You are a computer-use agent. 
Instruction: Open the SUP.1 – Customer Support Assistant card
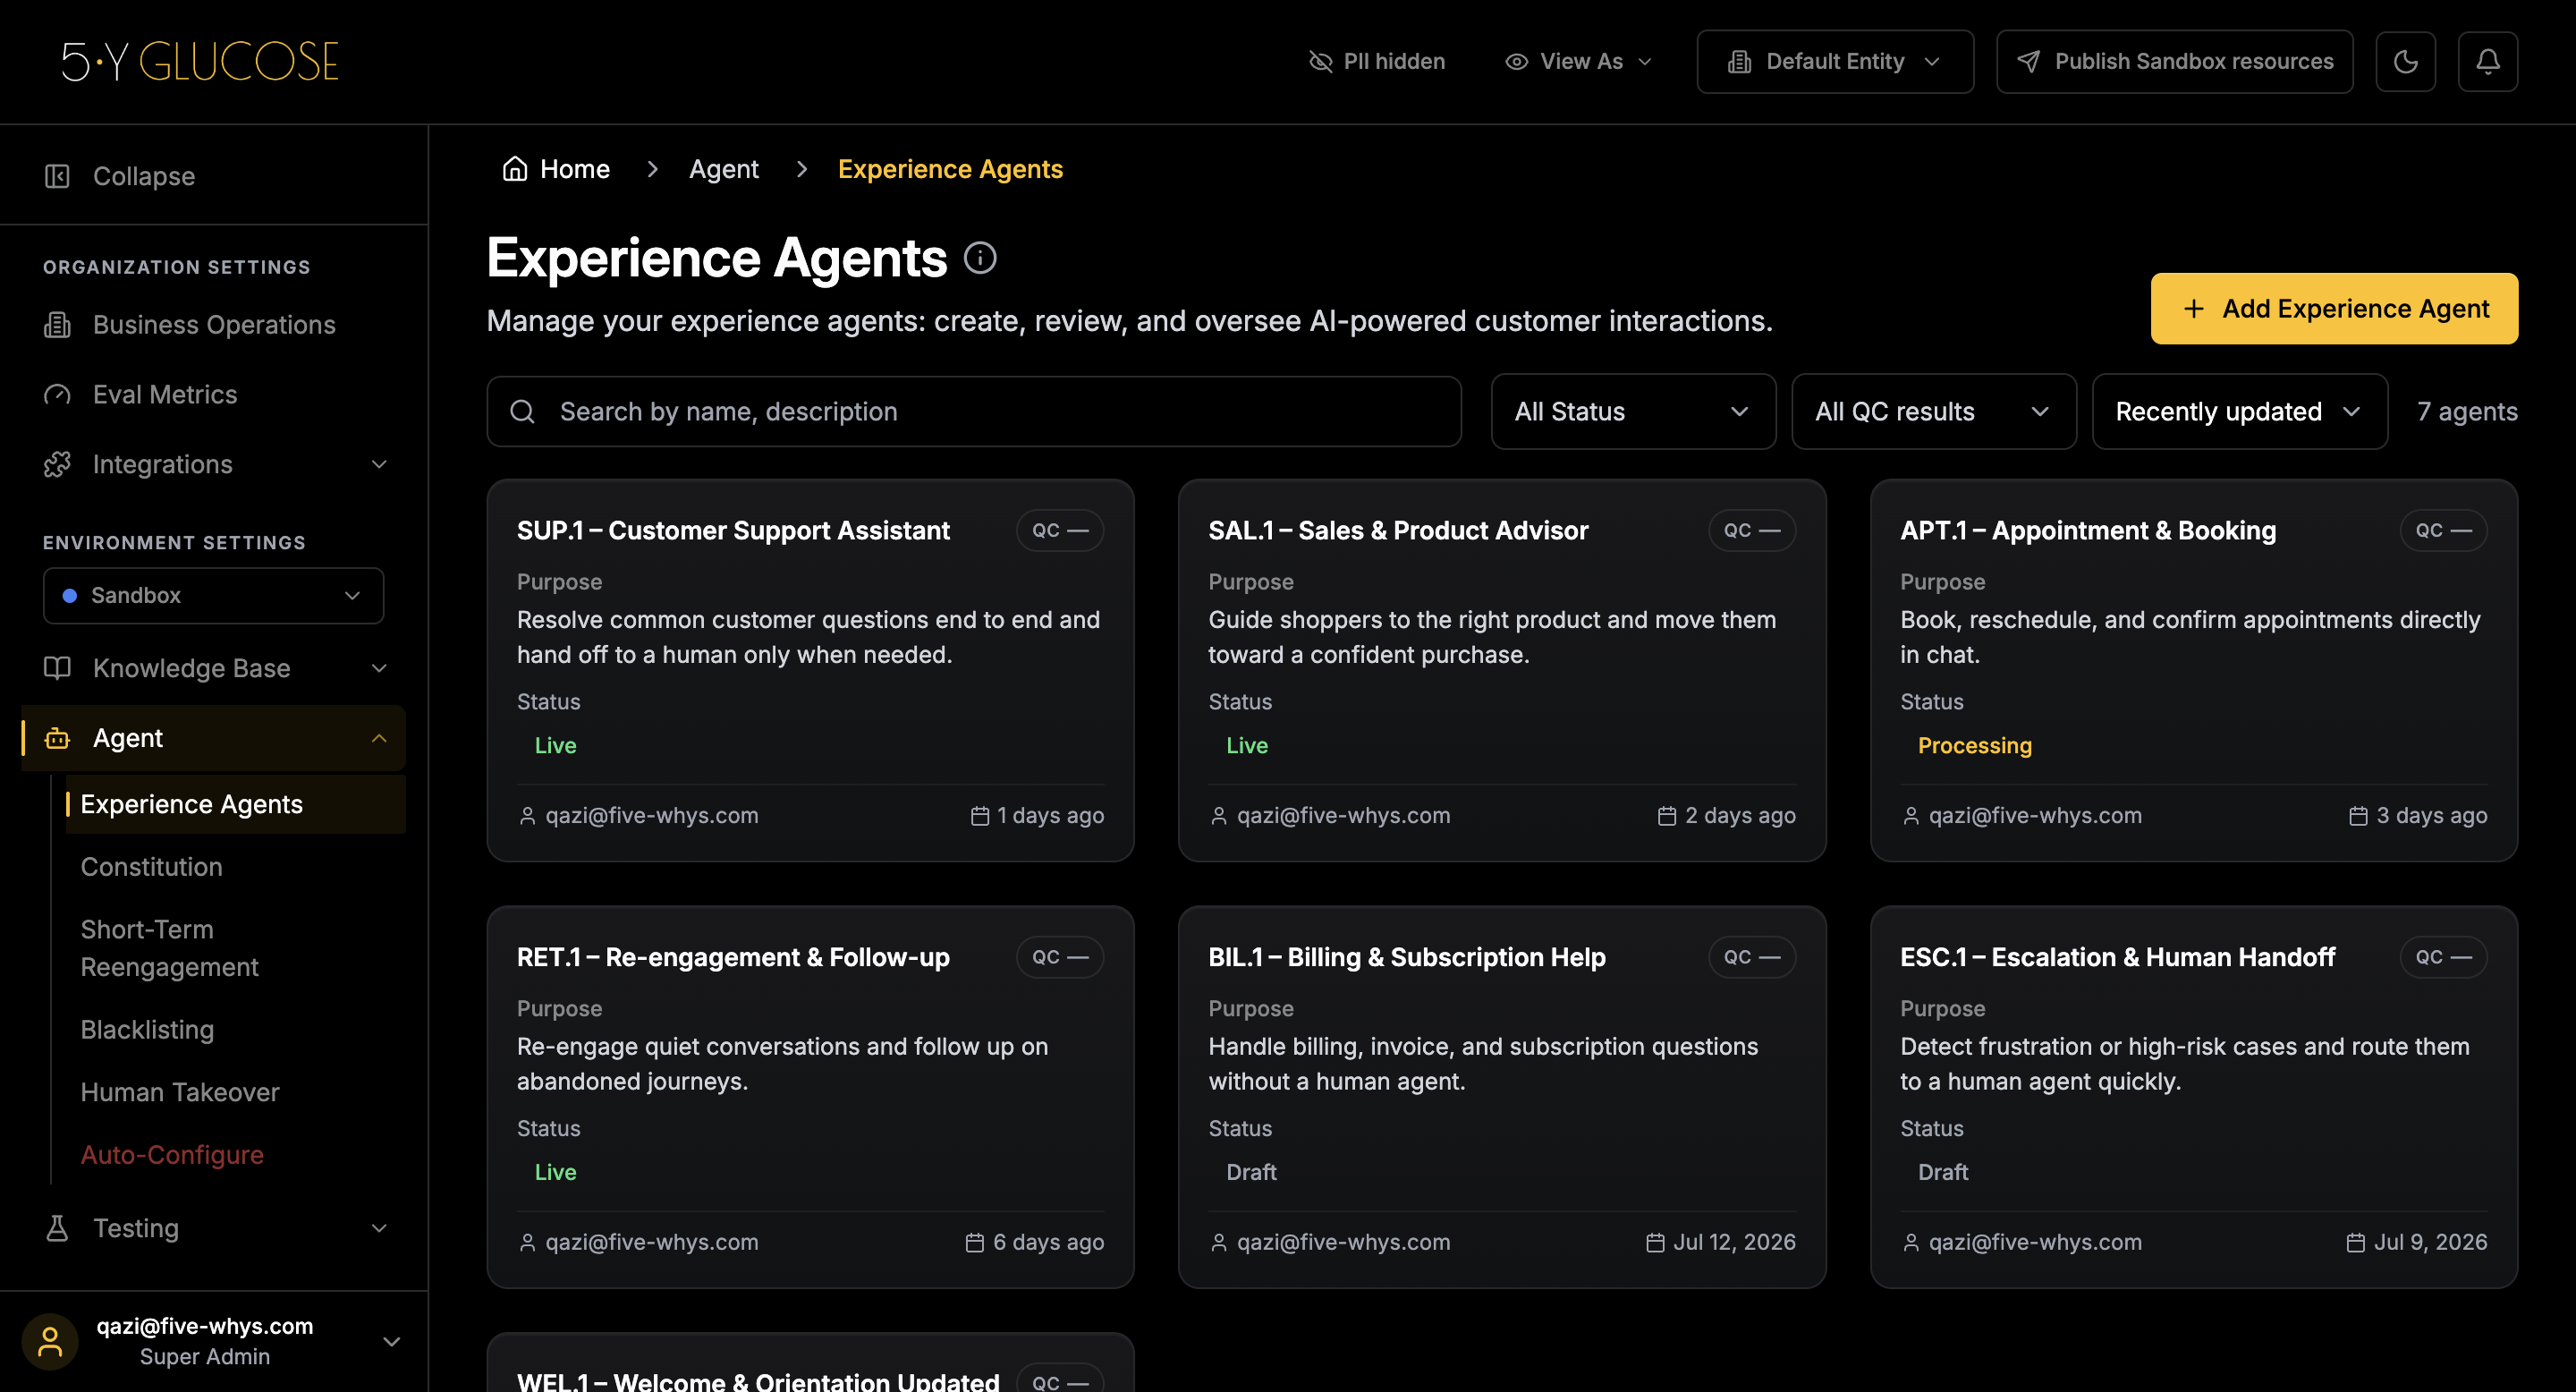pos(810,670)
